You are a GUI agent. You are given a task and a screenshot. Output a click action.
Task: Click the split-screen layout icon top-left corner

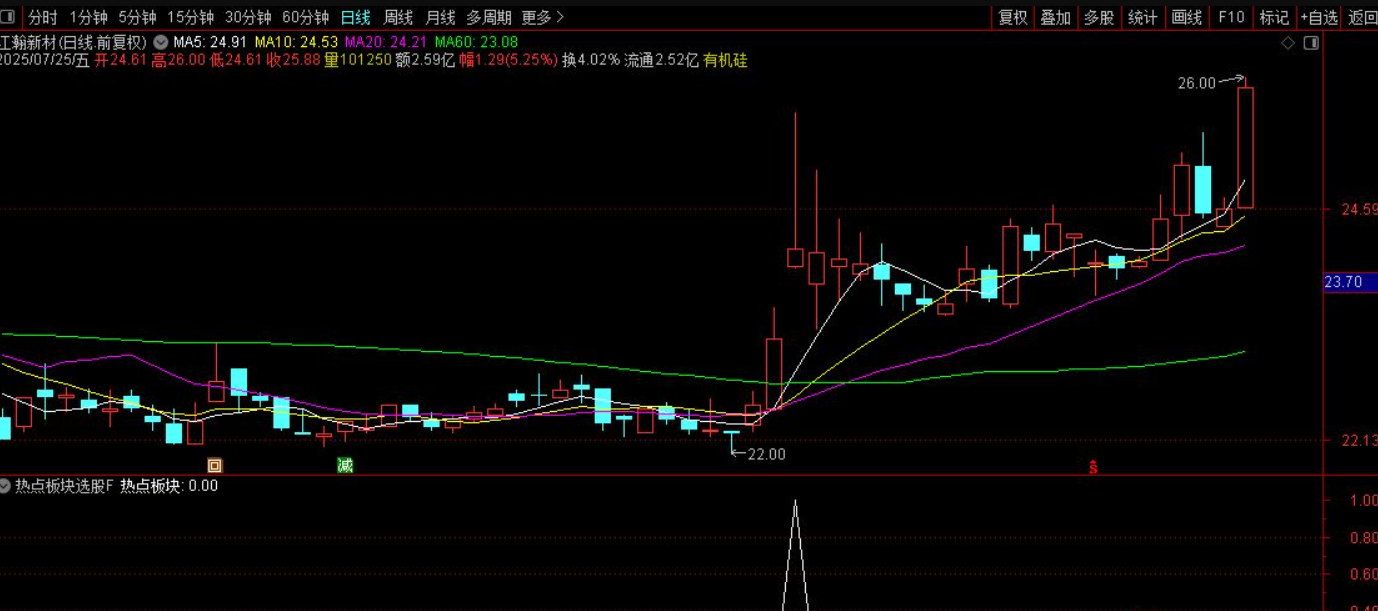point(8,17)
